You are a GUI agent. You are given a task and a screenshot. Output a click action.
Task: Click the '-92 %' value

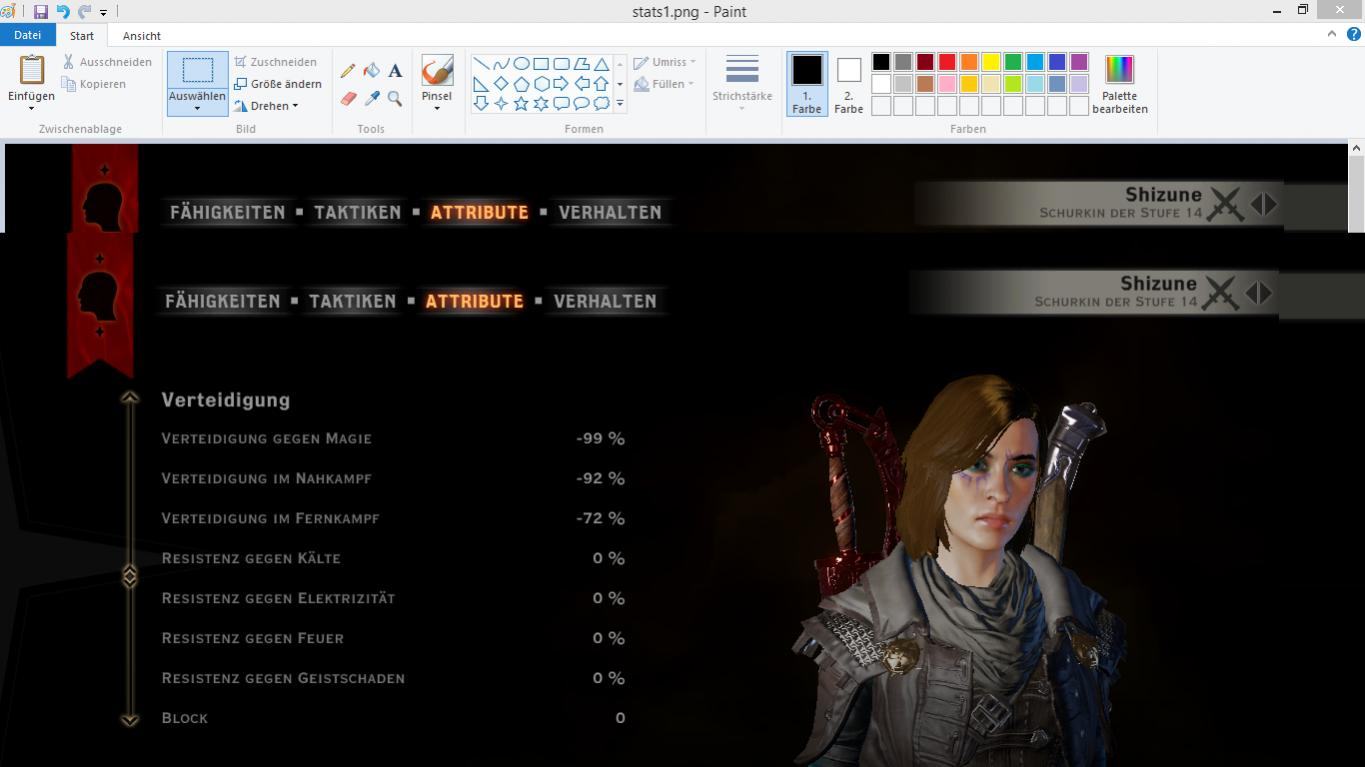[x=600, y=478]
